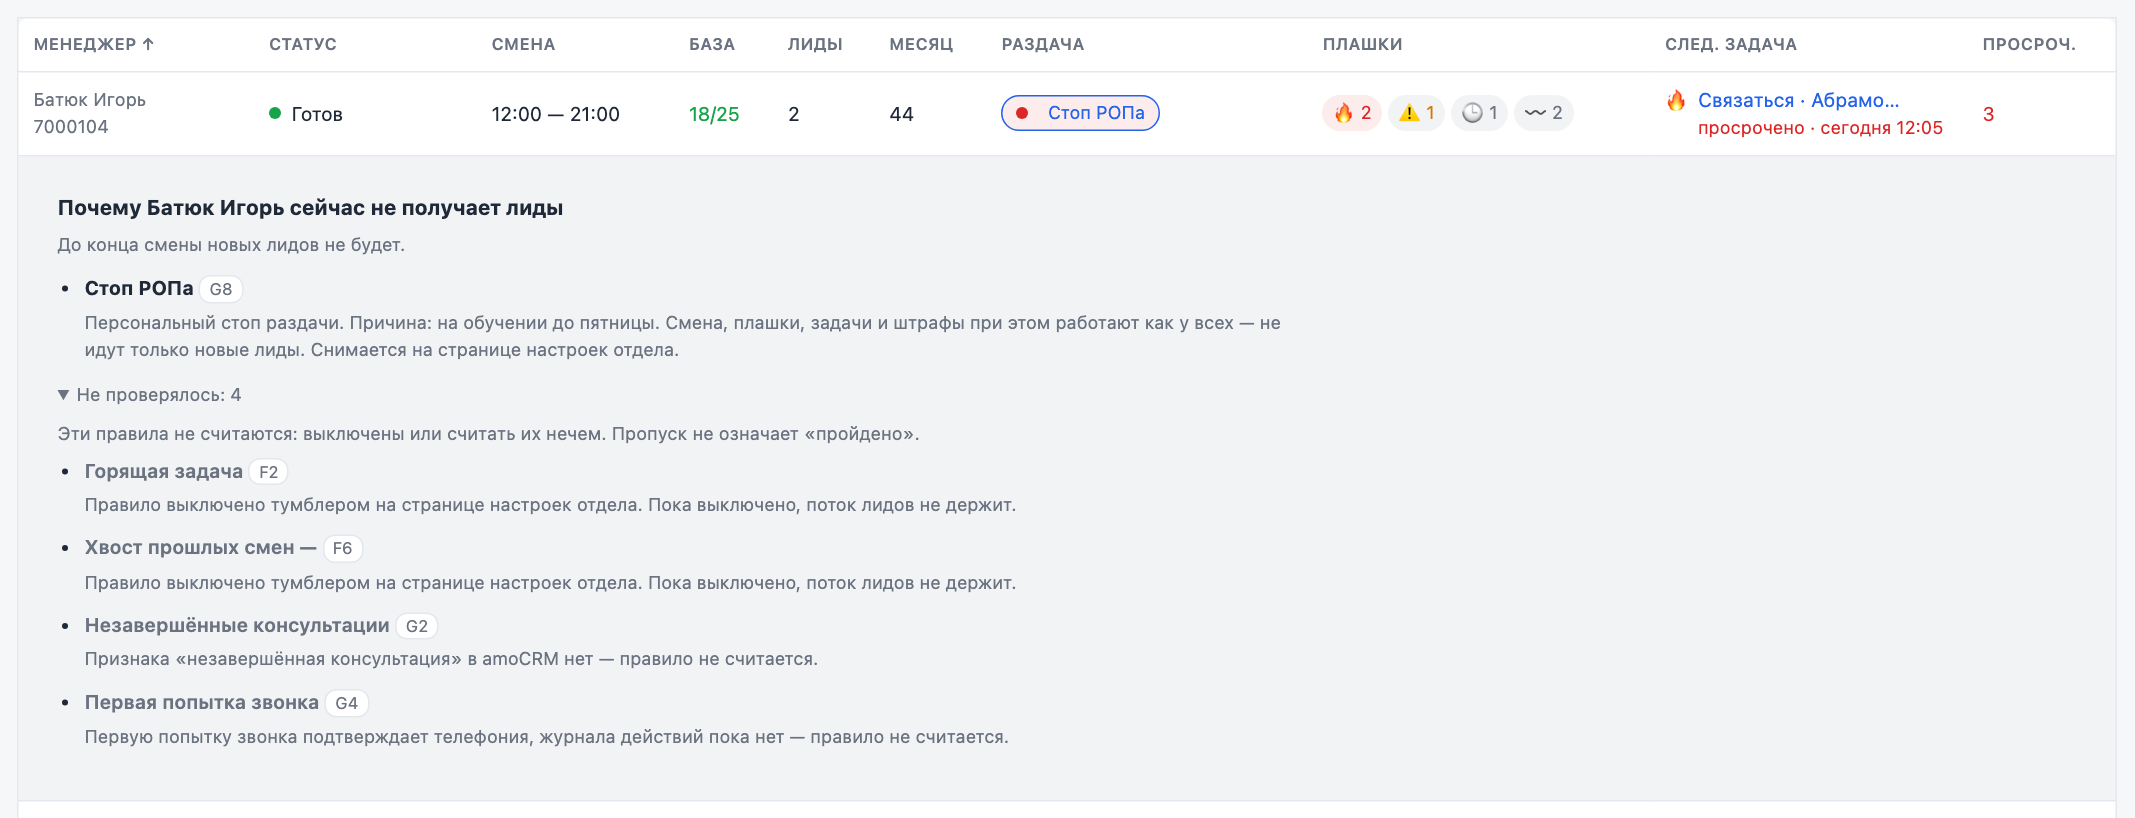This screenshot has width=2135, height=818.
Task: Sort table by СТАТУС column
Action: 303,44
